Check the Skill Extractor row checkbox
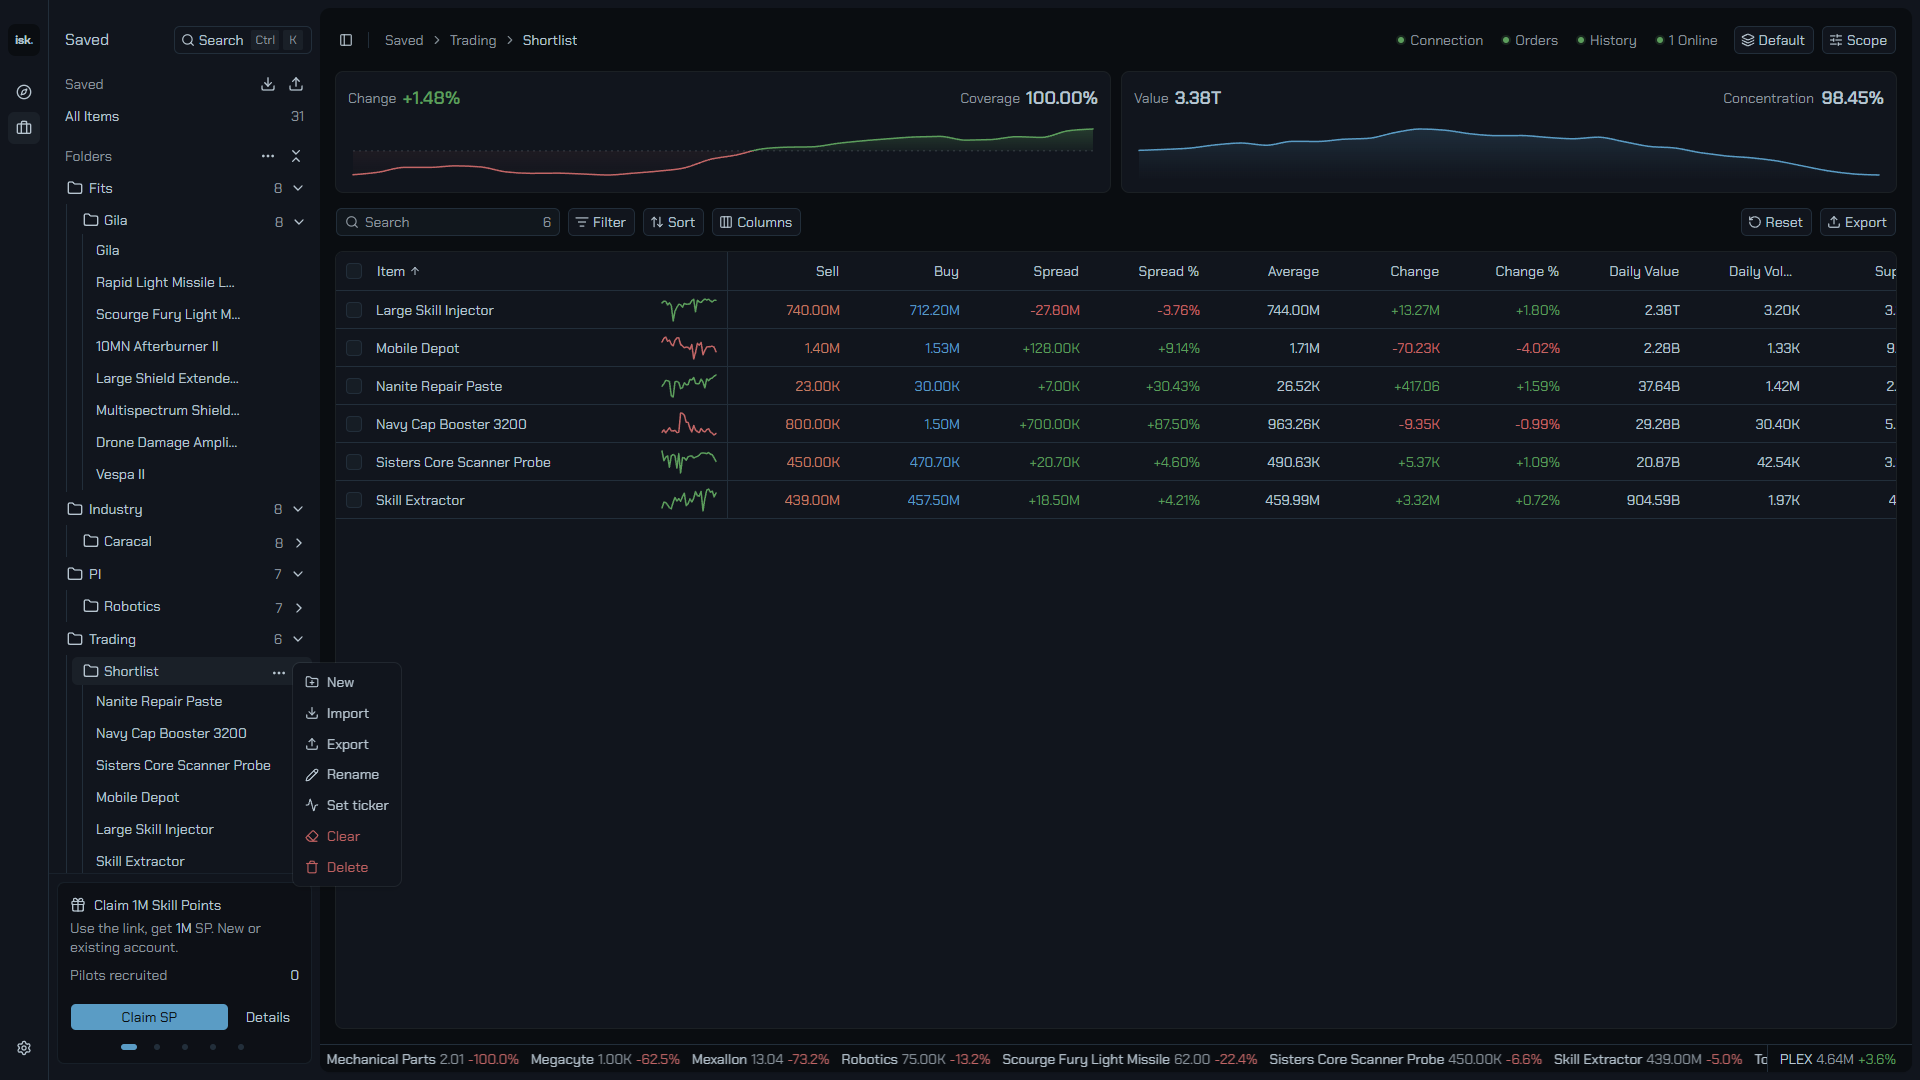This screenshot has width=1920, height=1080. (x=354, y=500)
